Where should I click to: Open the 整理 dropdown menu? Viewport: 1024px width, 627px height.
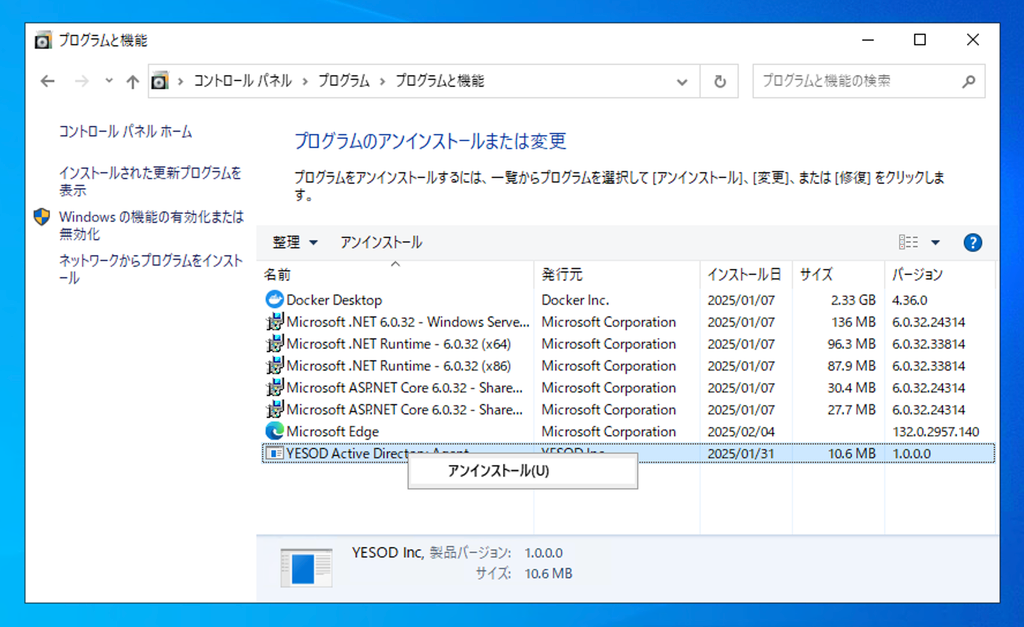pyautogui.click(x=295, y=242)
